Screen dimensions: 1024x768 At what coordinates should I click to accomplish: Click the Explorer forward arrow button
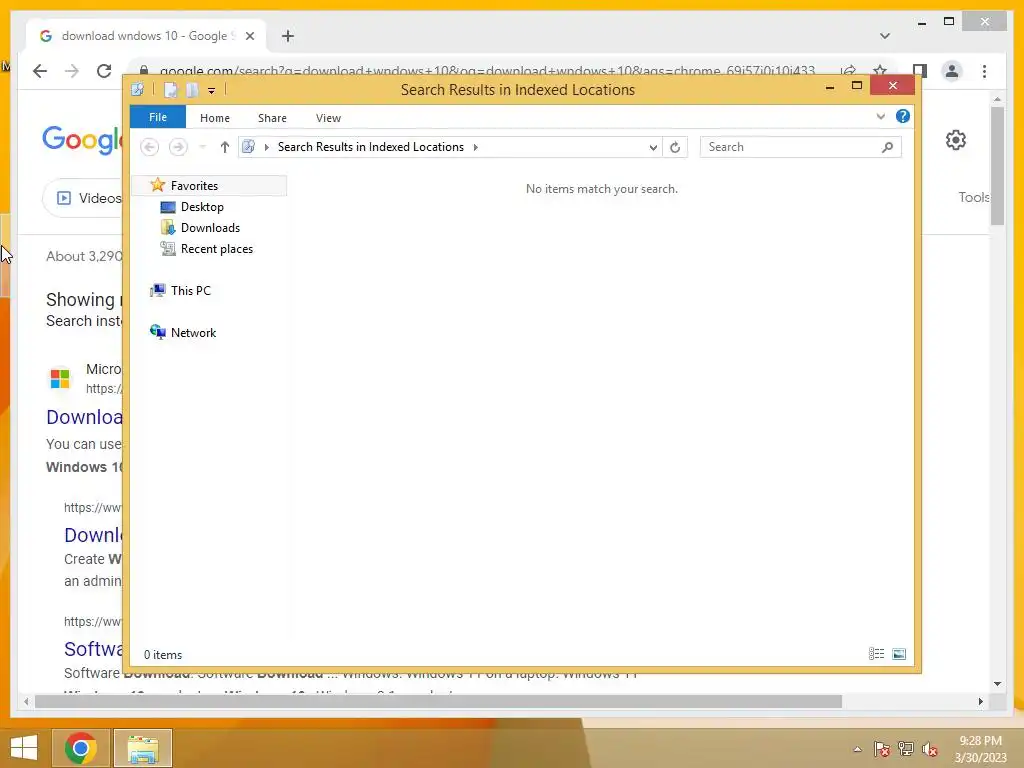(178, 147)
